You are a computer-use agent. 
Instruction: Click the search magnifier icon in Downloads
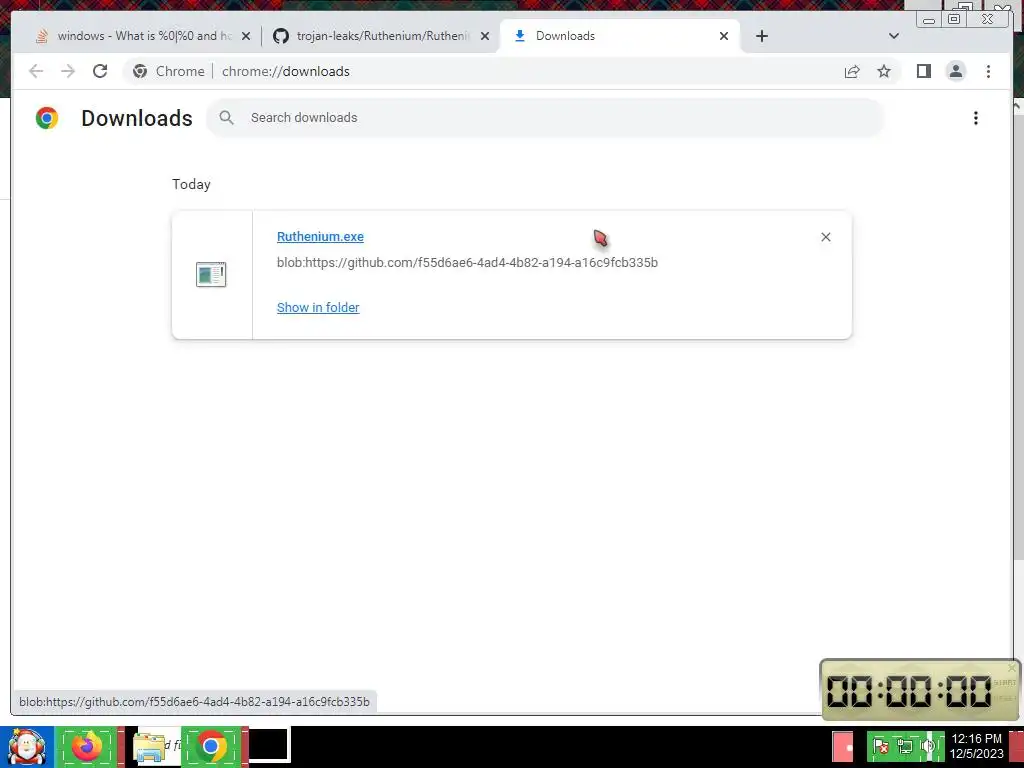pos(227,118)
